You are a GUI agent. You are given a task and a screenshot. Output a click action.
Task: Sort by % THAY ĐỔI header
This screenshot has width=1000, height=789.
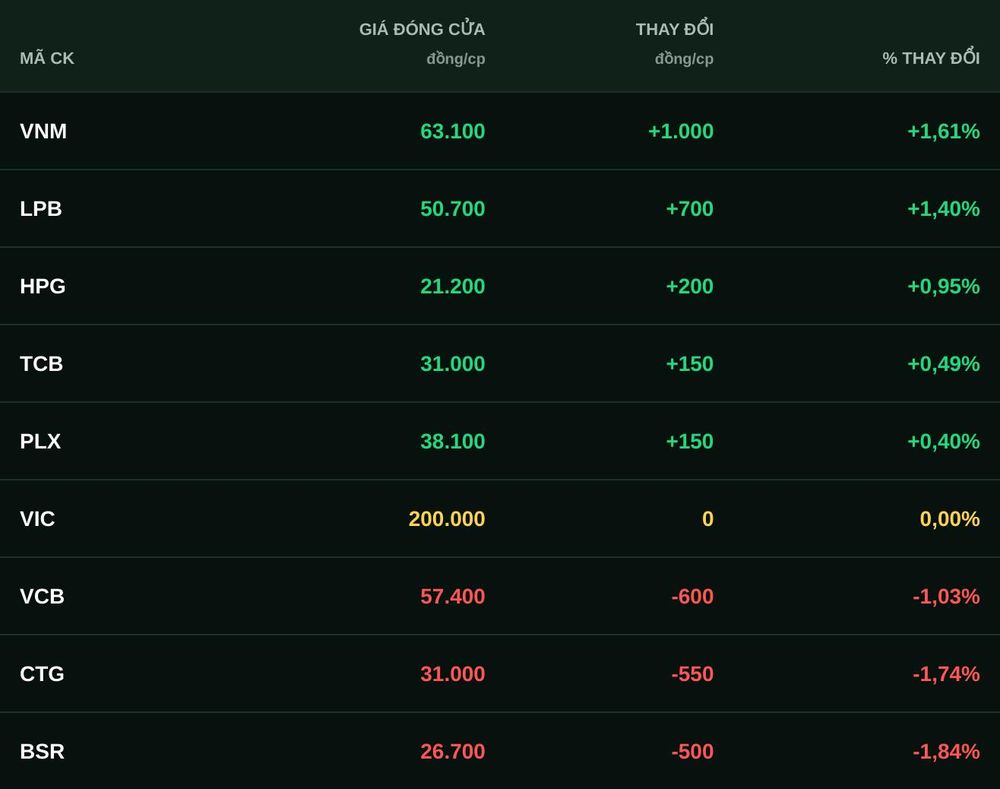[931, 58]
